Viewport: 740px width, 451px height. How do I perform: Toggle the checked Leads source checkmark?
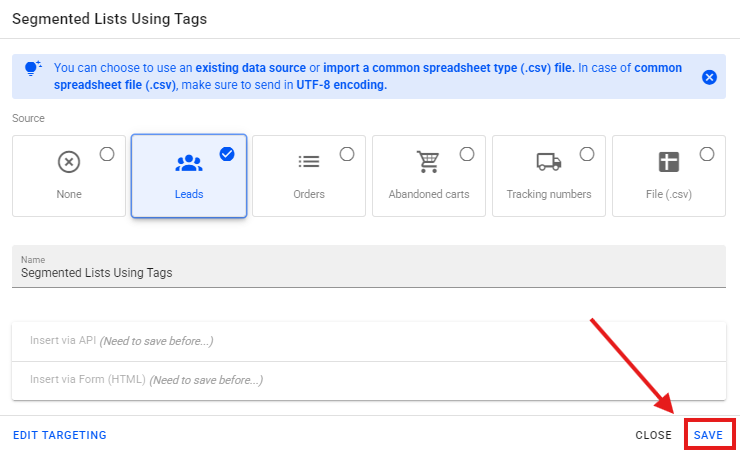[x=227, y=154]
